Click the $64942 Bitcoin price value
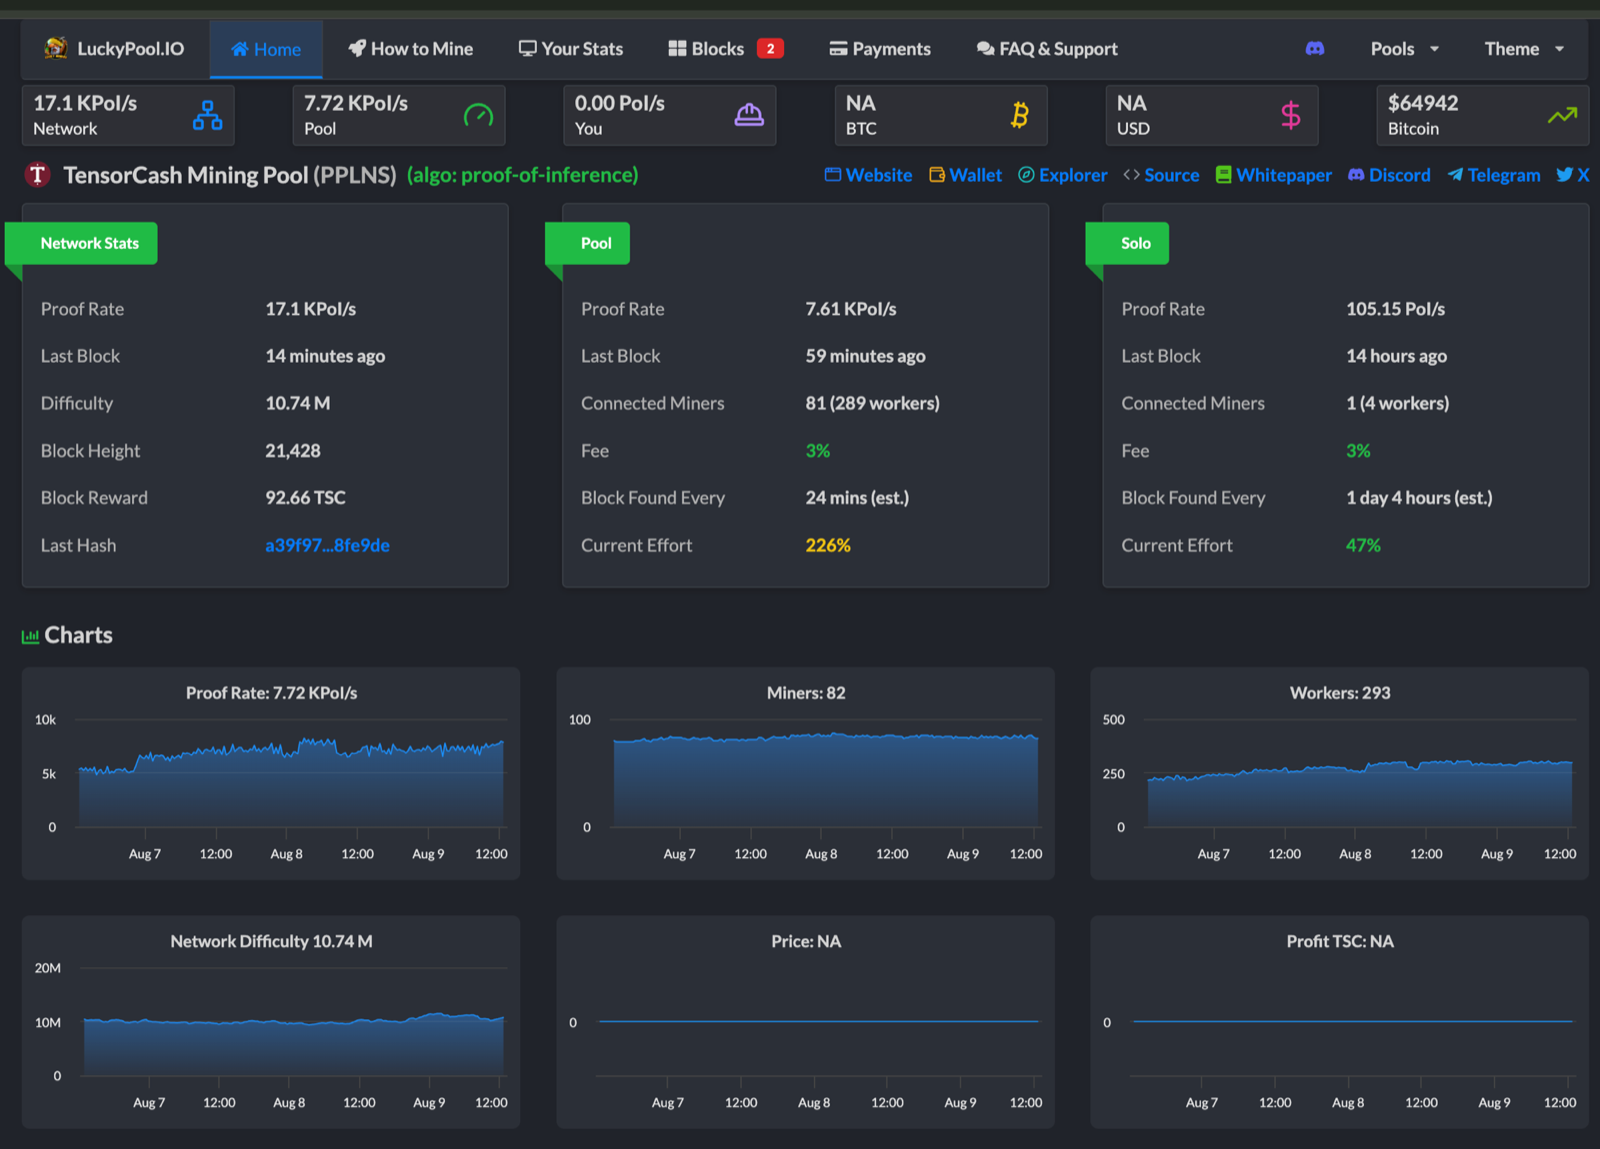This screenshot has height=1149, width=1600. point(1423,103)
